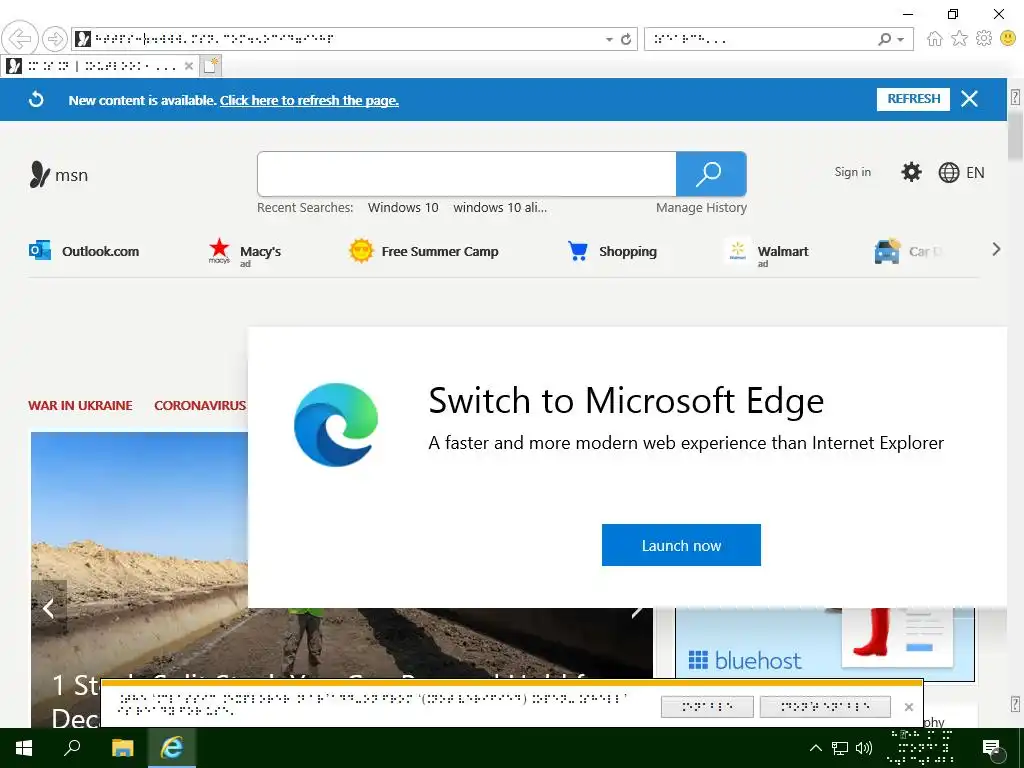Screen dimensions: 1024x768
Task: Expand search provider dropdown arrow
Action: point(901,40)
